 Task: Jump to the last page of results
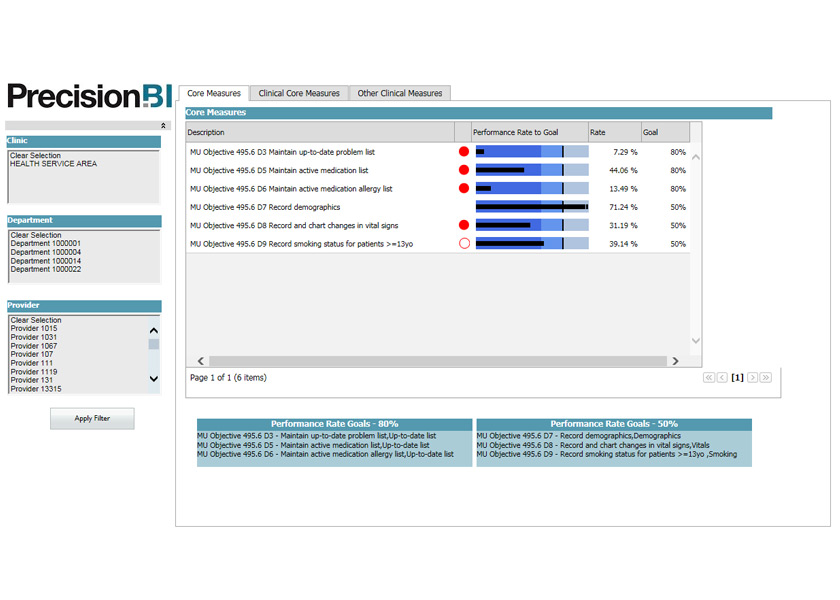766,378
